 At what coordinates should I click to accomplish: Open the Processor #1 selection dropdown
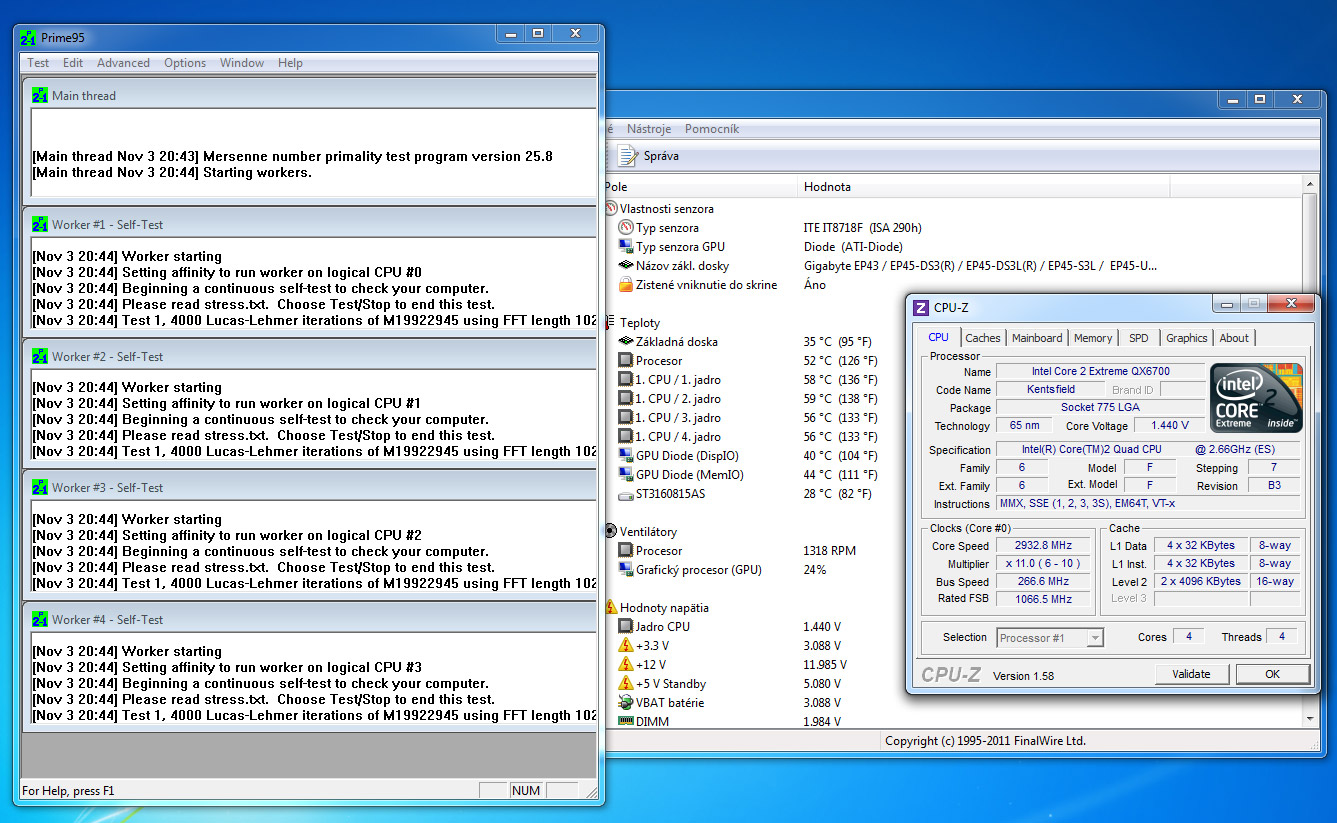point(1050,637)
